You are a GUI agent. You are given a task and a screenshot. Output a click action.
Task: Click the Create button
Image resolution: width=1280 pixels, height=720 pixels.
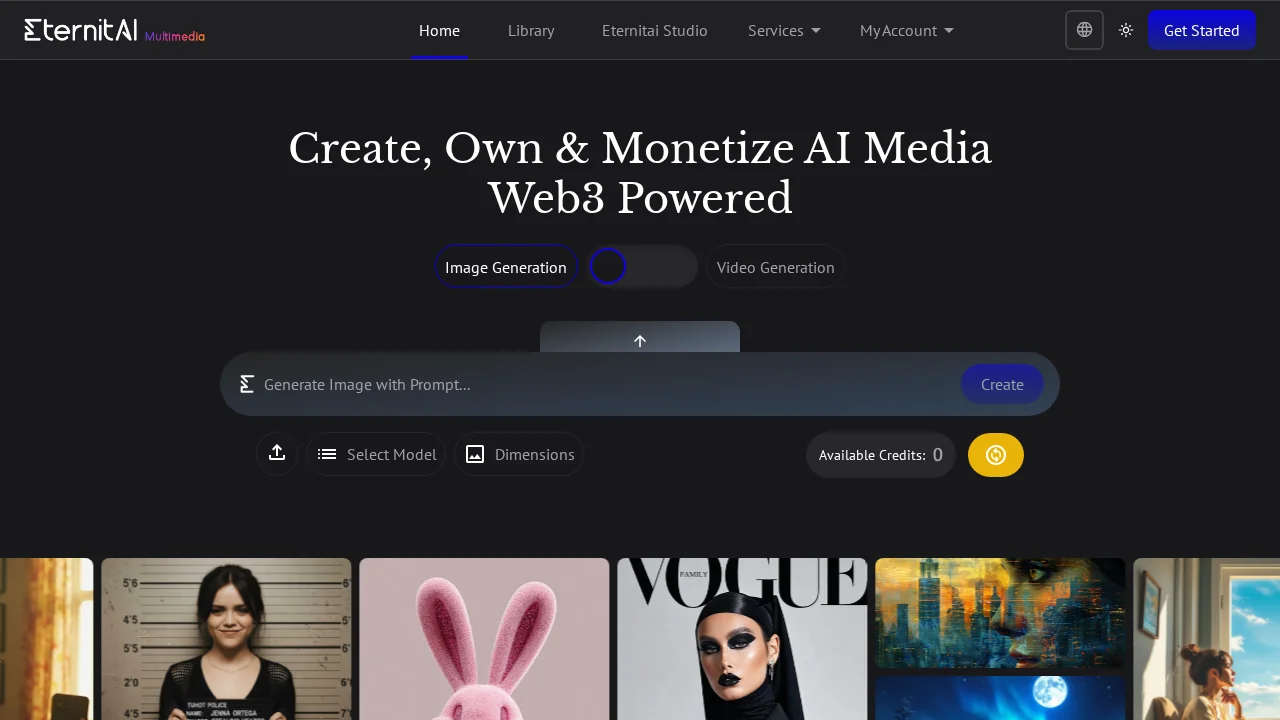pos(1001,384)
